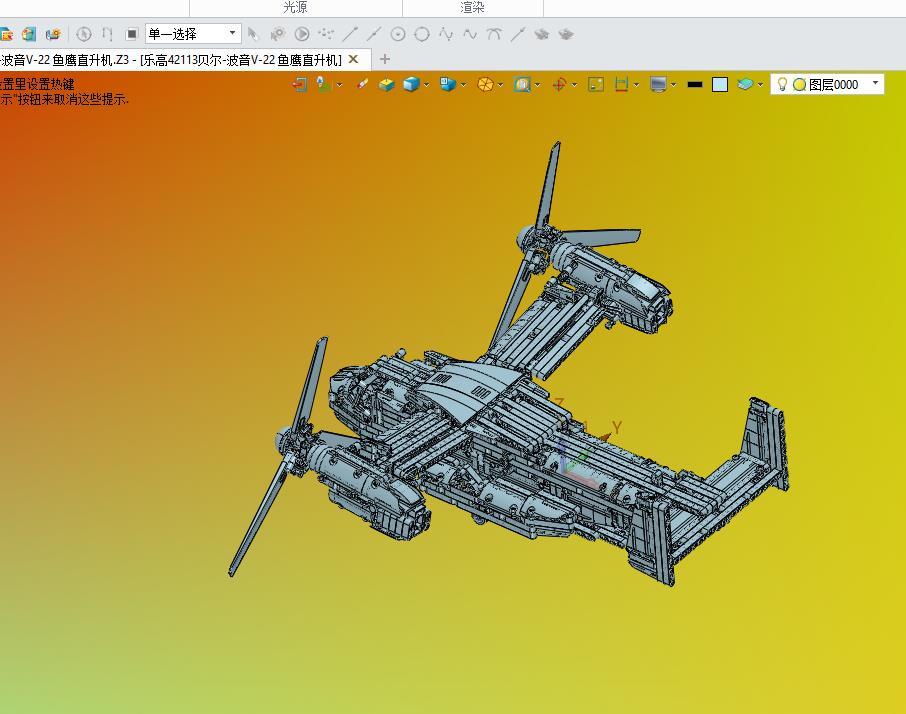Click the exit icon in view toolbar
This screenshot has width=906, height=714.
pos(300,84)
